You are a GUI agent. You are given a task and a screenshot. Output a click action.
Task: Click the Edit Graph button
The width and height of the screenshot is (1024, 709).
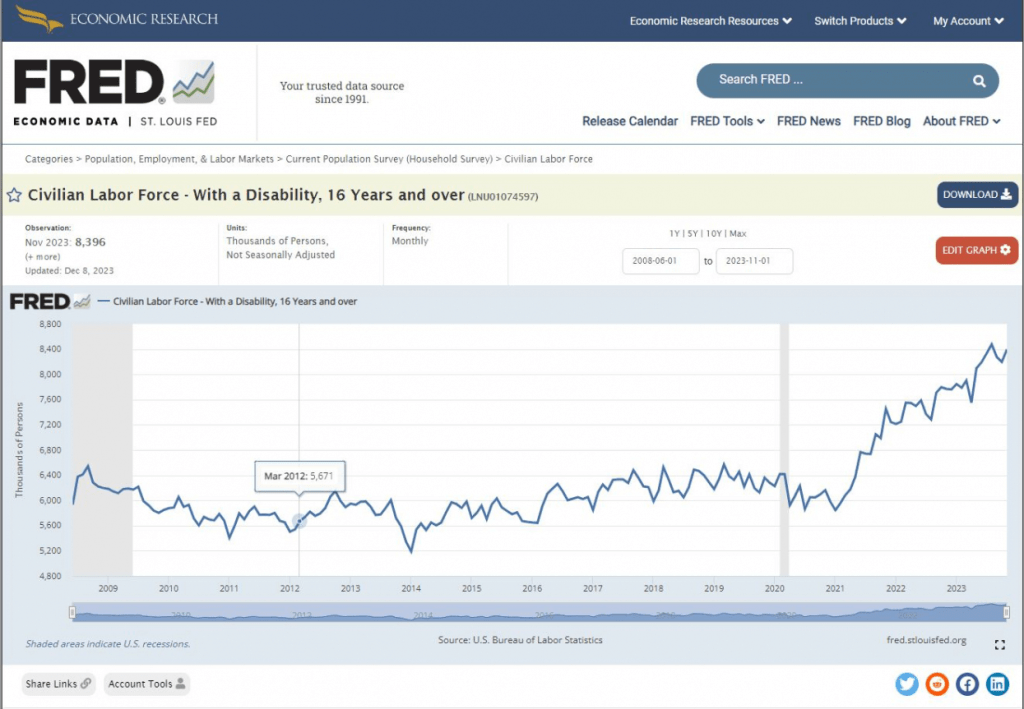tap(976, 250)
